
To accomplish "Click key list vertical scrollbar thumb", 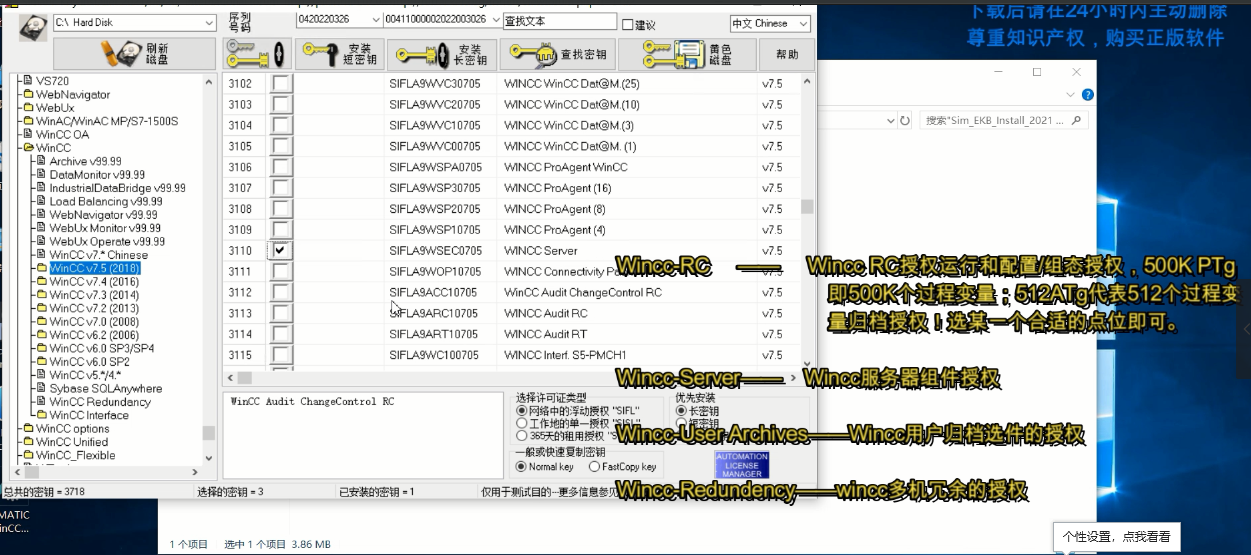I will coord(807,206).
